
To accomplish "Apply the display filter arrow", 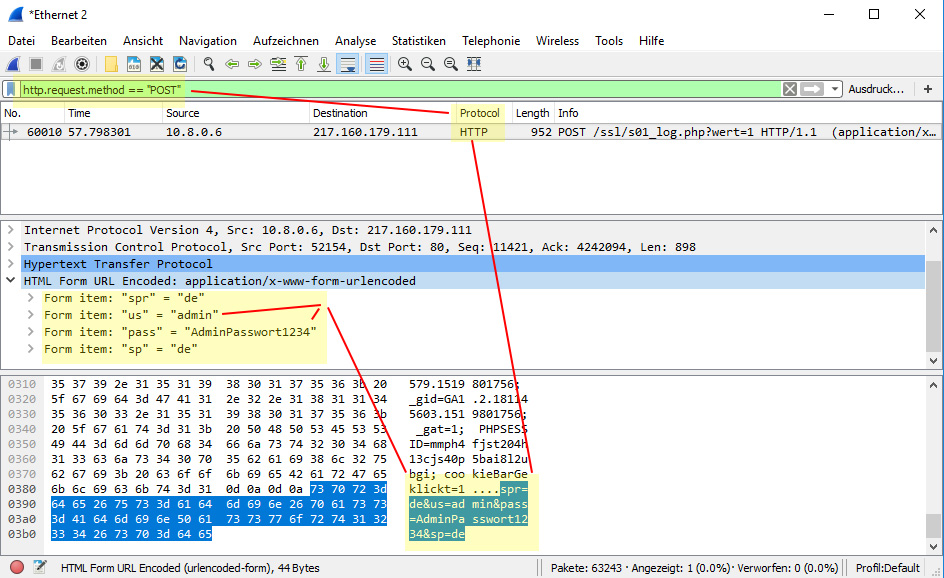I will pyautogui.click(x=812, y=89).
